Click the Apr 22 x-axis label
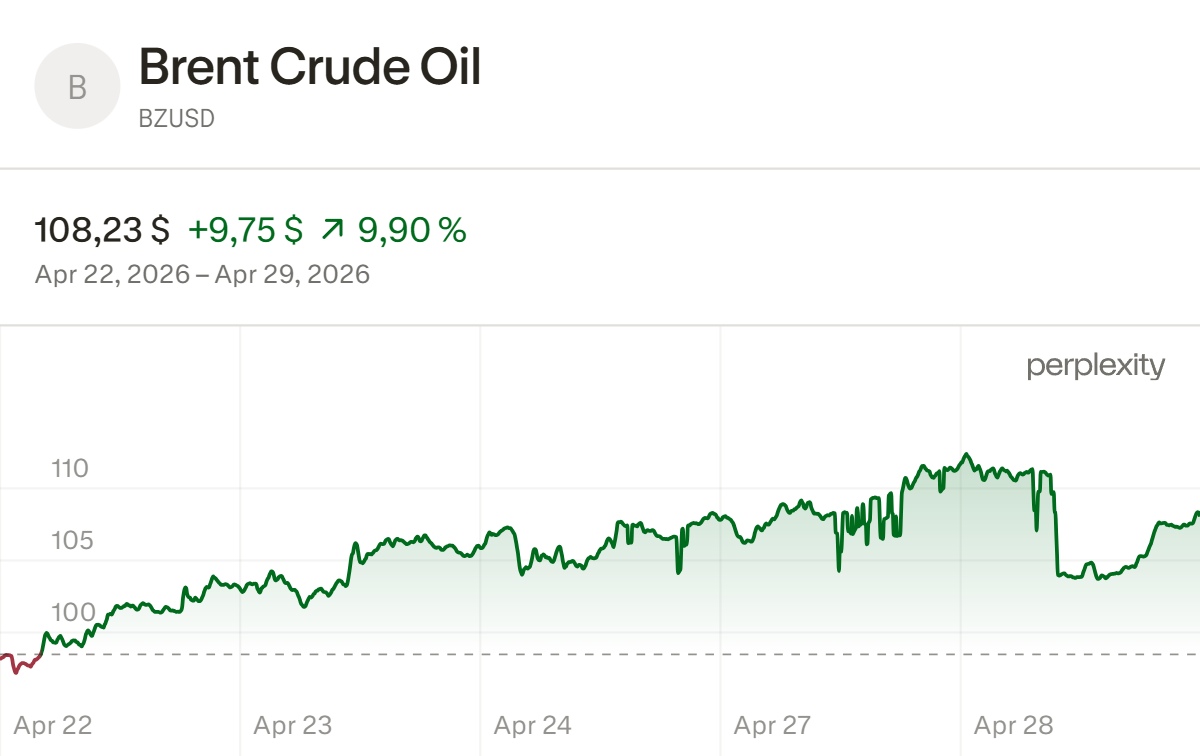Screen dimensions: 1200x756 [53, 725]
